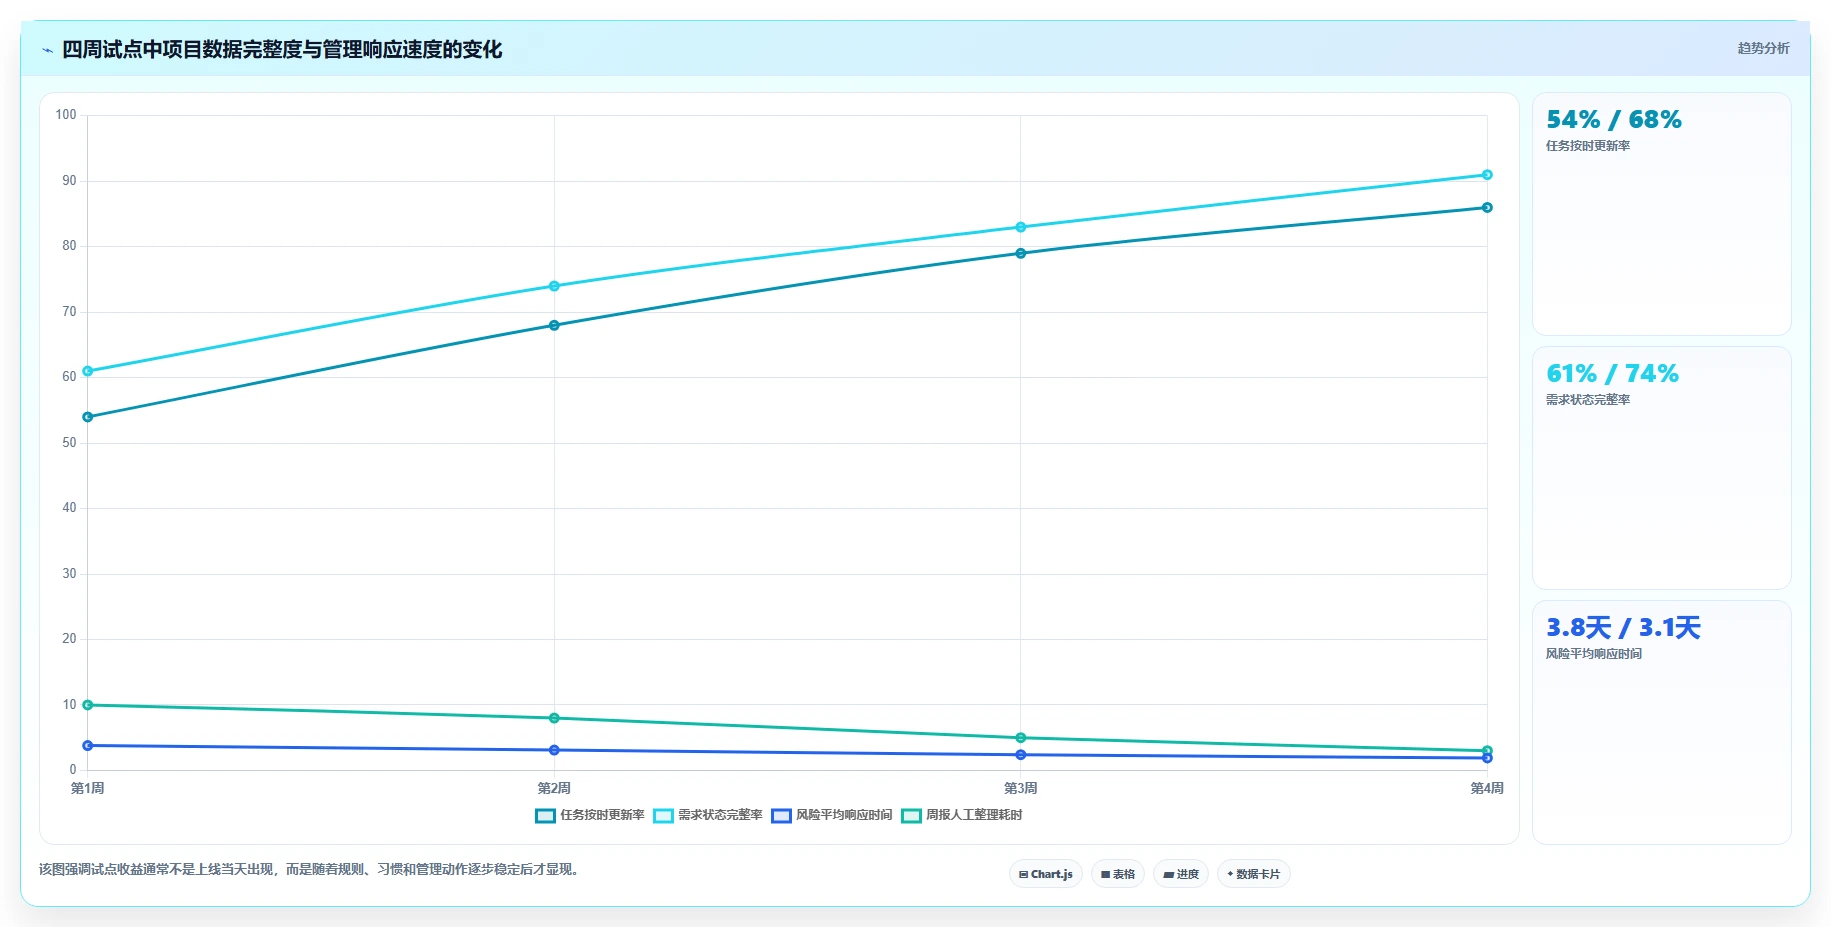Click the blue 风险平均响应时间 legend swatch
The height and width of the screenshot is (927, 1831).
pos(781,816)
